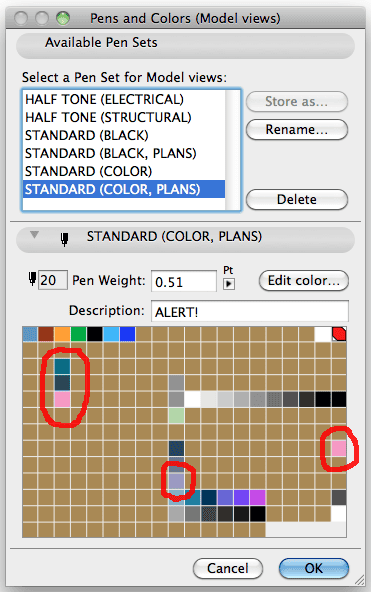Screen dimensions: 371x592
Task: Click the pen icon beside pen number 20
Action: pos(32,279)
